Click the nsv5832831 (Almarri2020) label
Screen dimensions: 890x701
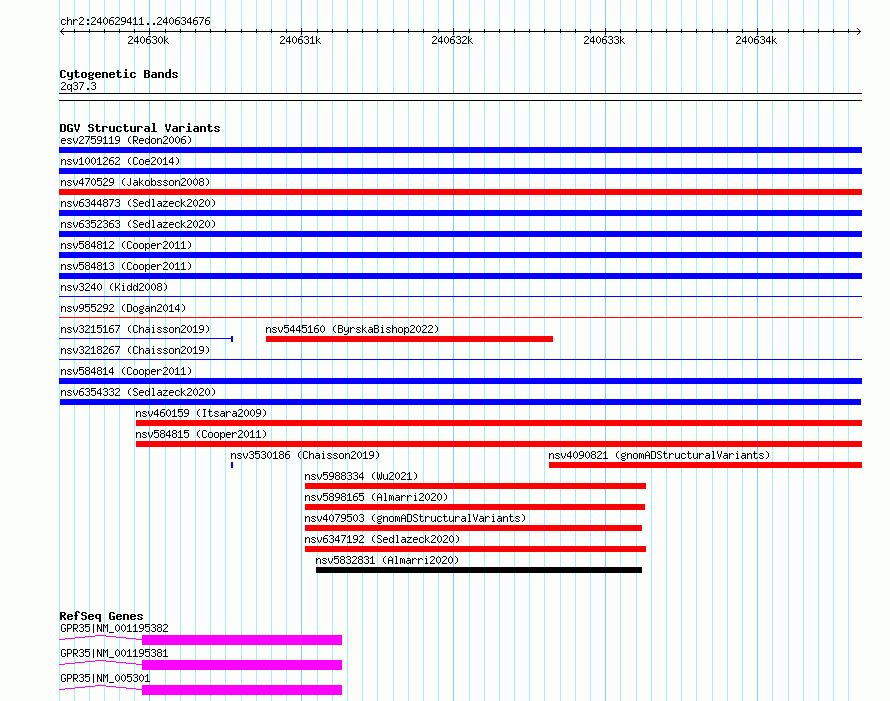[387, 560]
